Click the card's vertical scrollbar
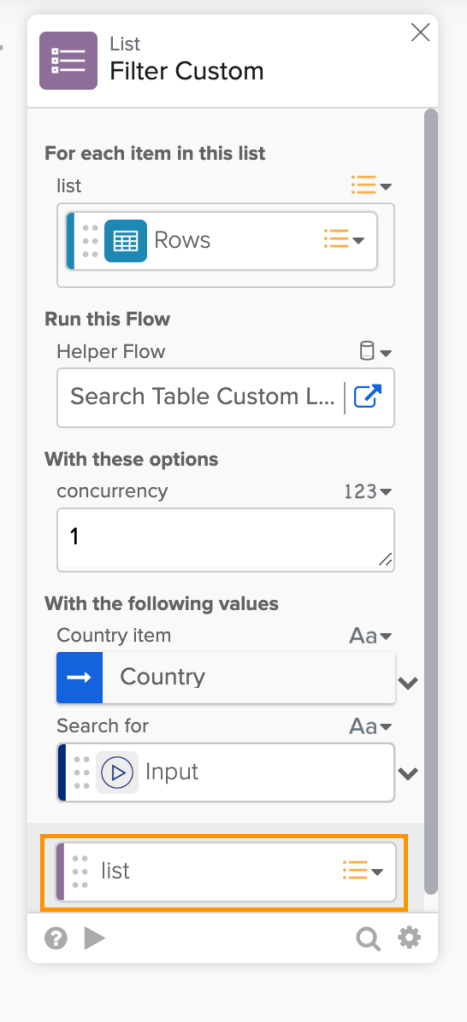 pyautogui.click(x=431, y=502)
